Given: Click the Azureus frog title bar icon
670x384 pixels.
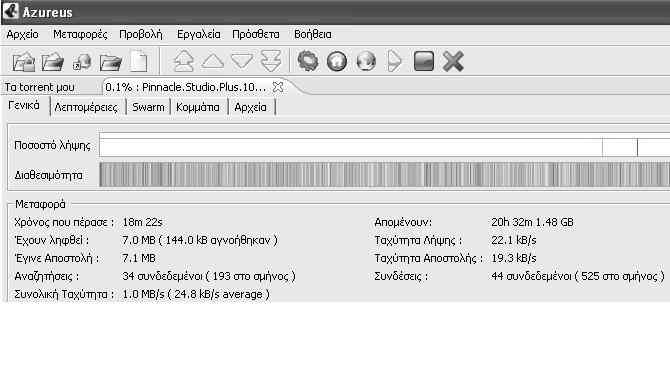Looking at the screenshot, I should point(10,11).
